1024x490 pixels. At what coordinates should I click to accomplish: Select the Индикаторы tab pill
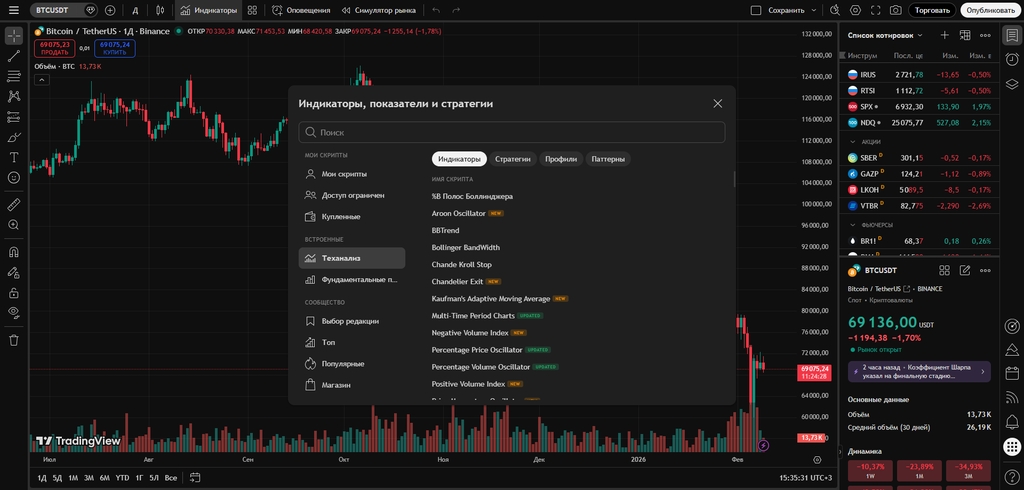459,159
